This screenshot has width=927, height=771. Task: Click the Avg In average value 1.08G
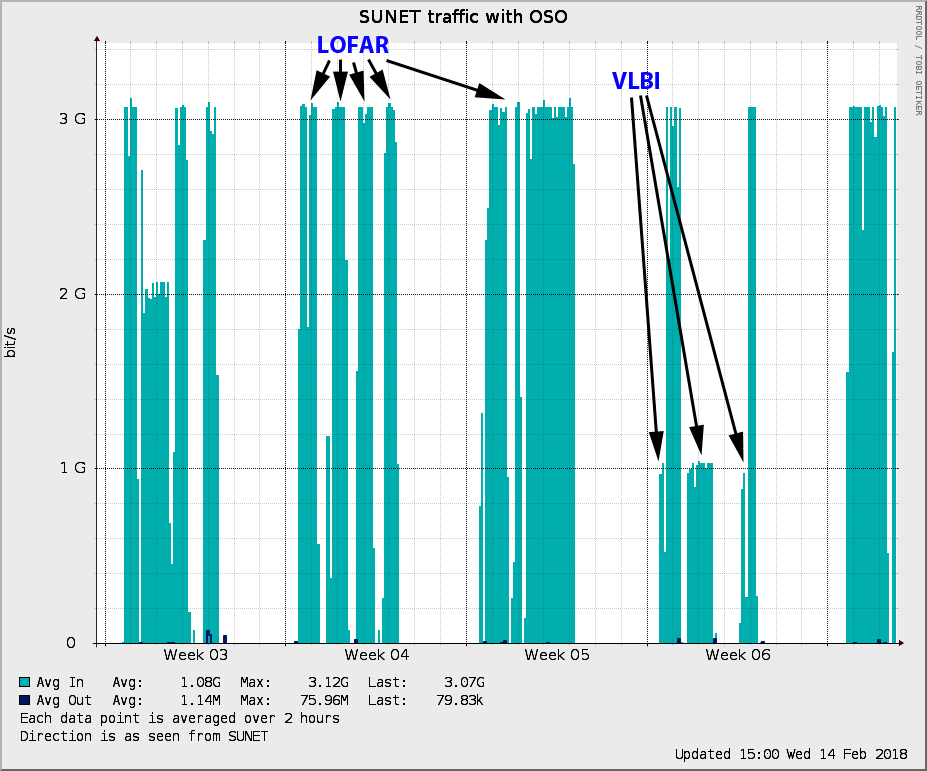(200, 682)
